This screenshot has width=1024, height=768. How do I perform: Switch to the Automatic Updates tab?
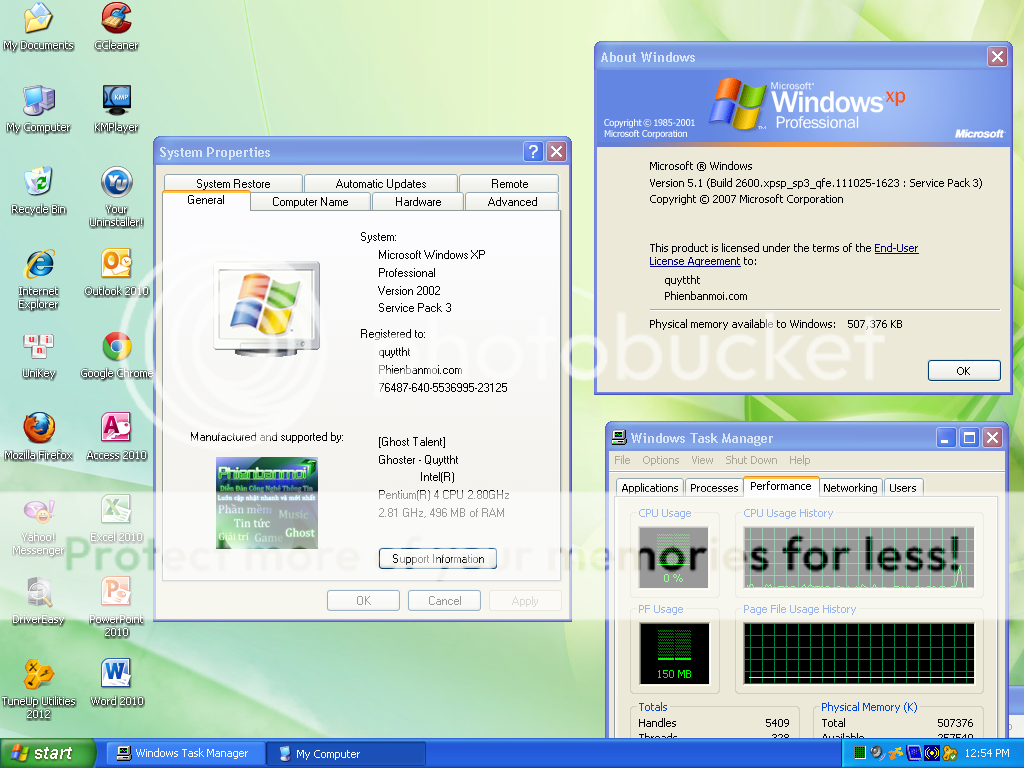pos(381,184)
